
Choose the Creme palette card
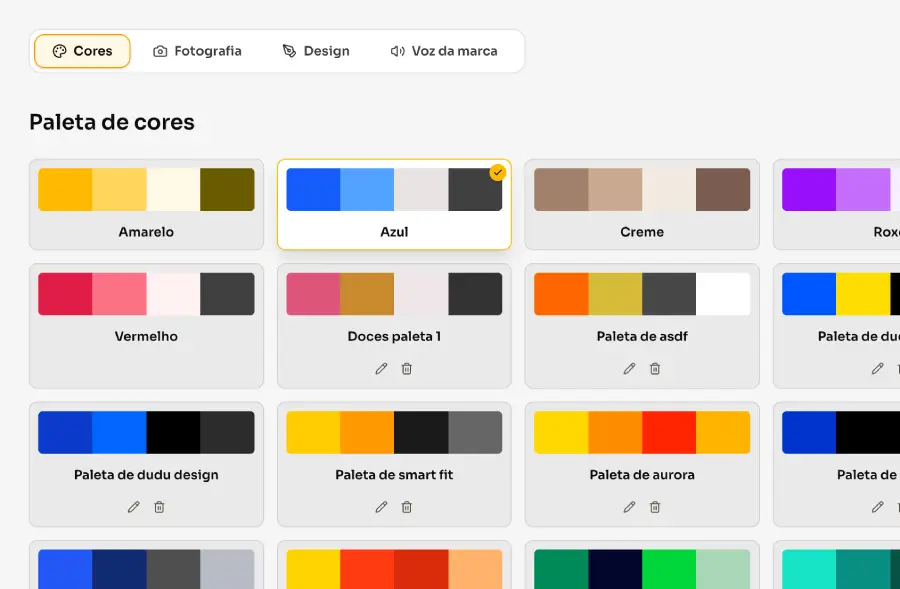(642, 204)
